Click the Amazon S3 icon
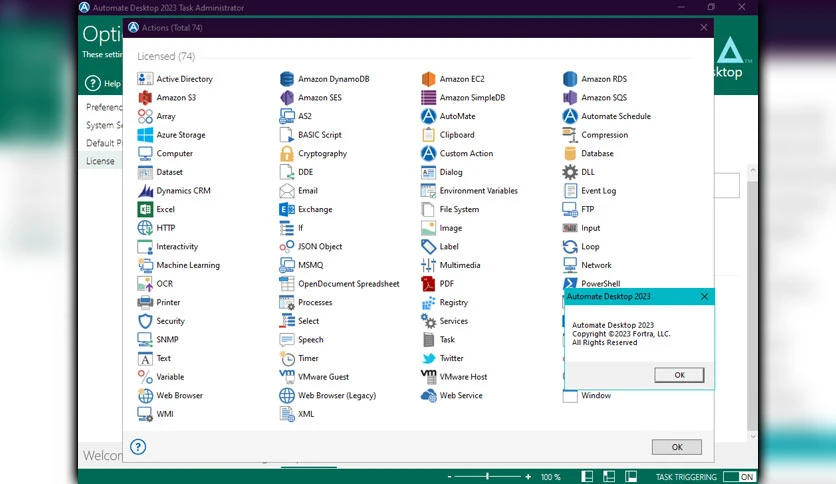 point(145,98)
